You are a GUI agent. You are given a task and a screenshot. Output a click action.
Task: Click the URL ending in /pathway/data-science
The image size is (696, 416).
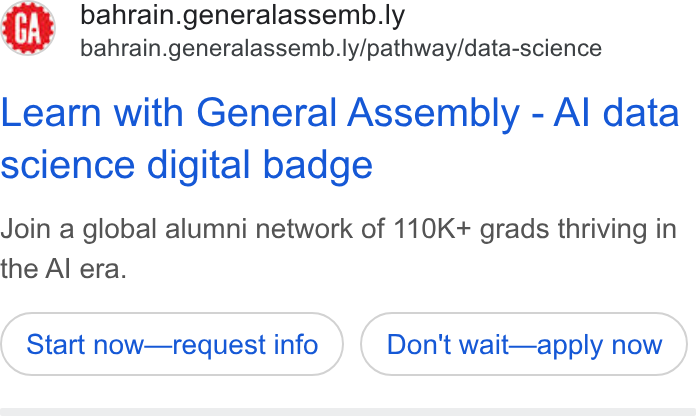pos(341,48)
